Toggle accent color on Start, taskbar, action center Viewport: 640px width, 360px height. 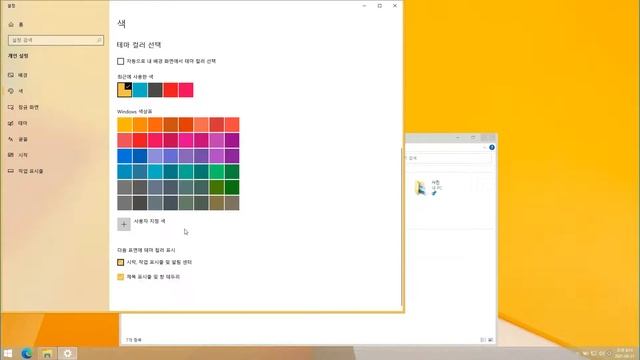tap(120, 262)
